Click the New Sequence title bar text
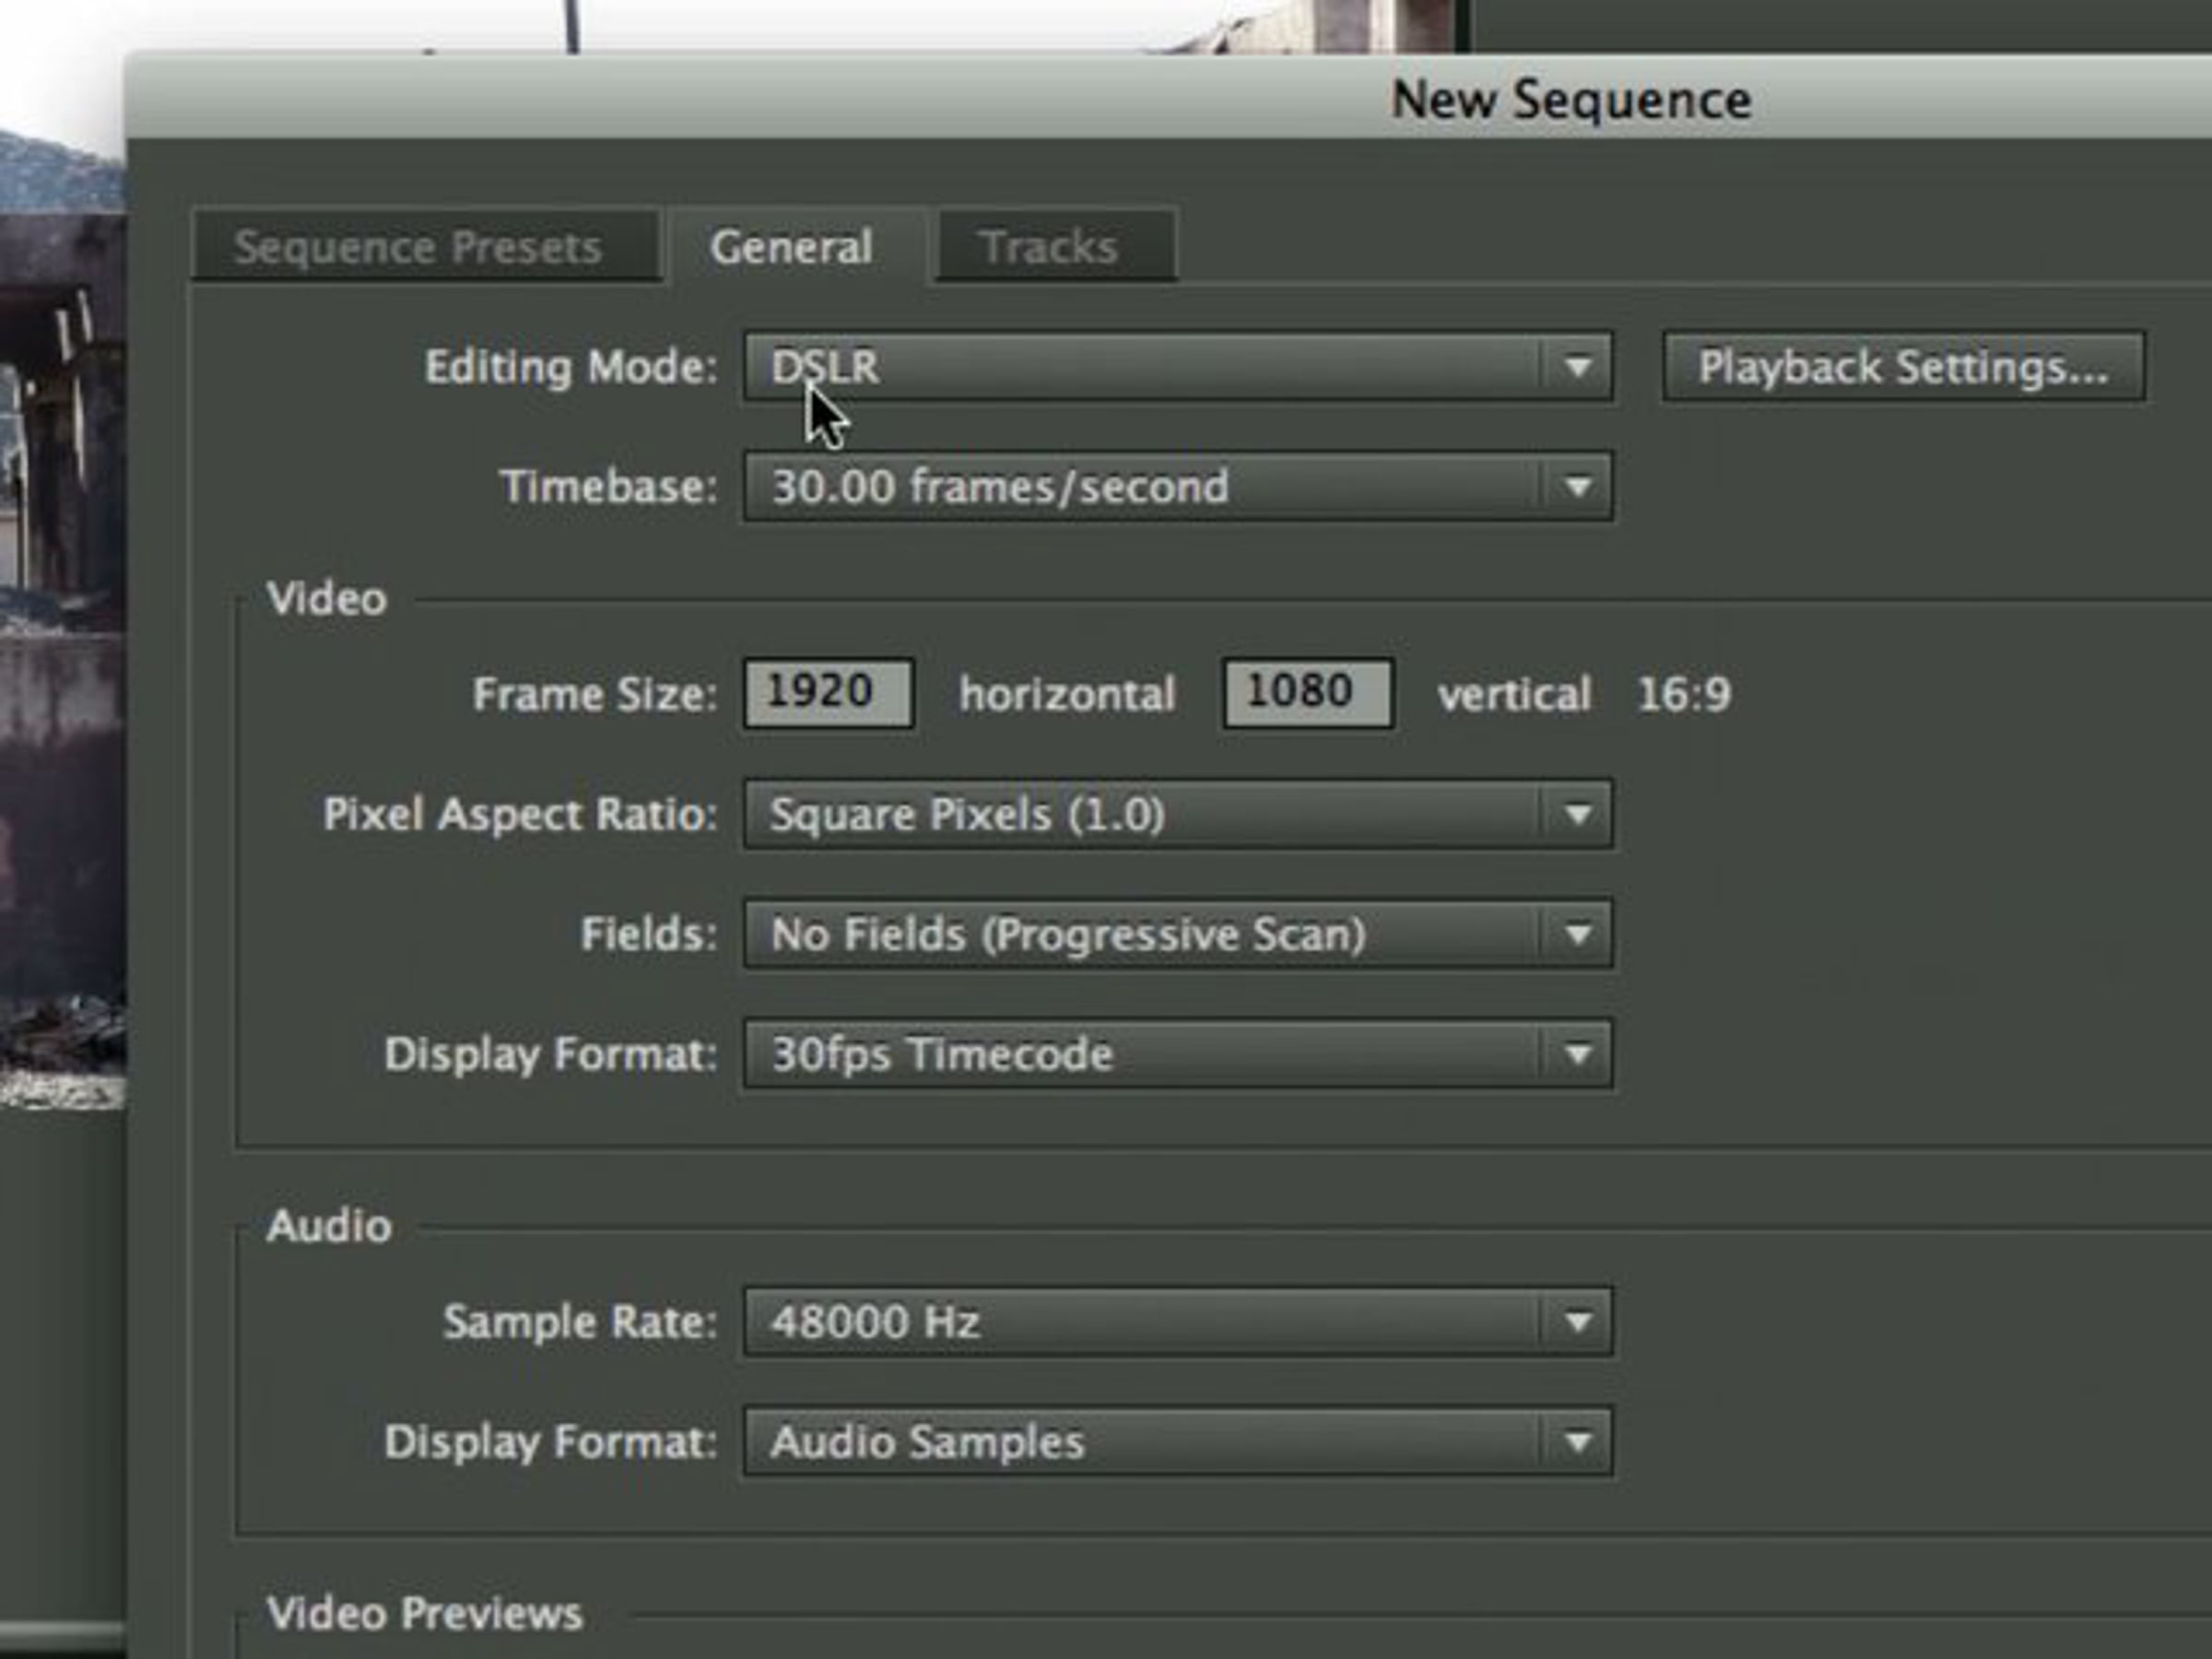 (1571, 100)
